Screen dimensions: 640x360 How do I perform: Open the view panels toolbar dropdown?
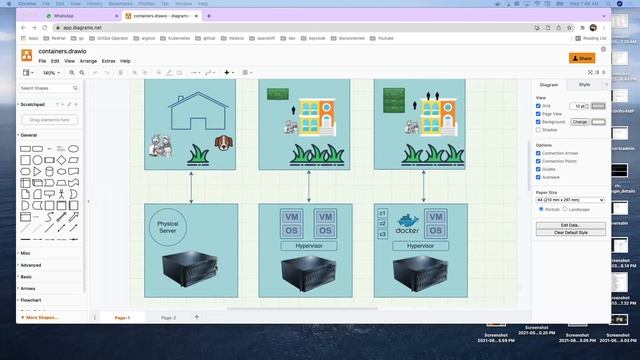click(x=28, y=73)
